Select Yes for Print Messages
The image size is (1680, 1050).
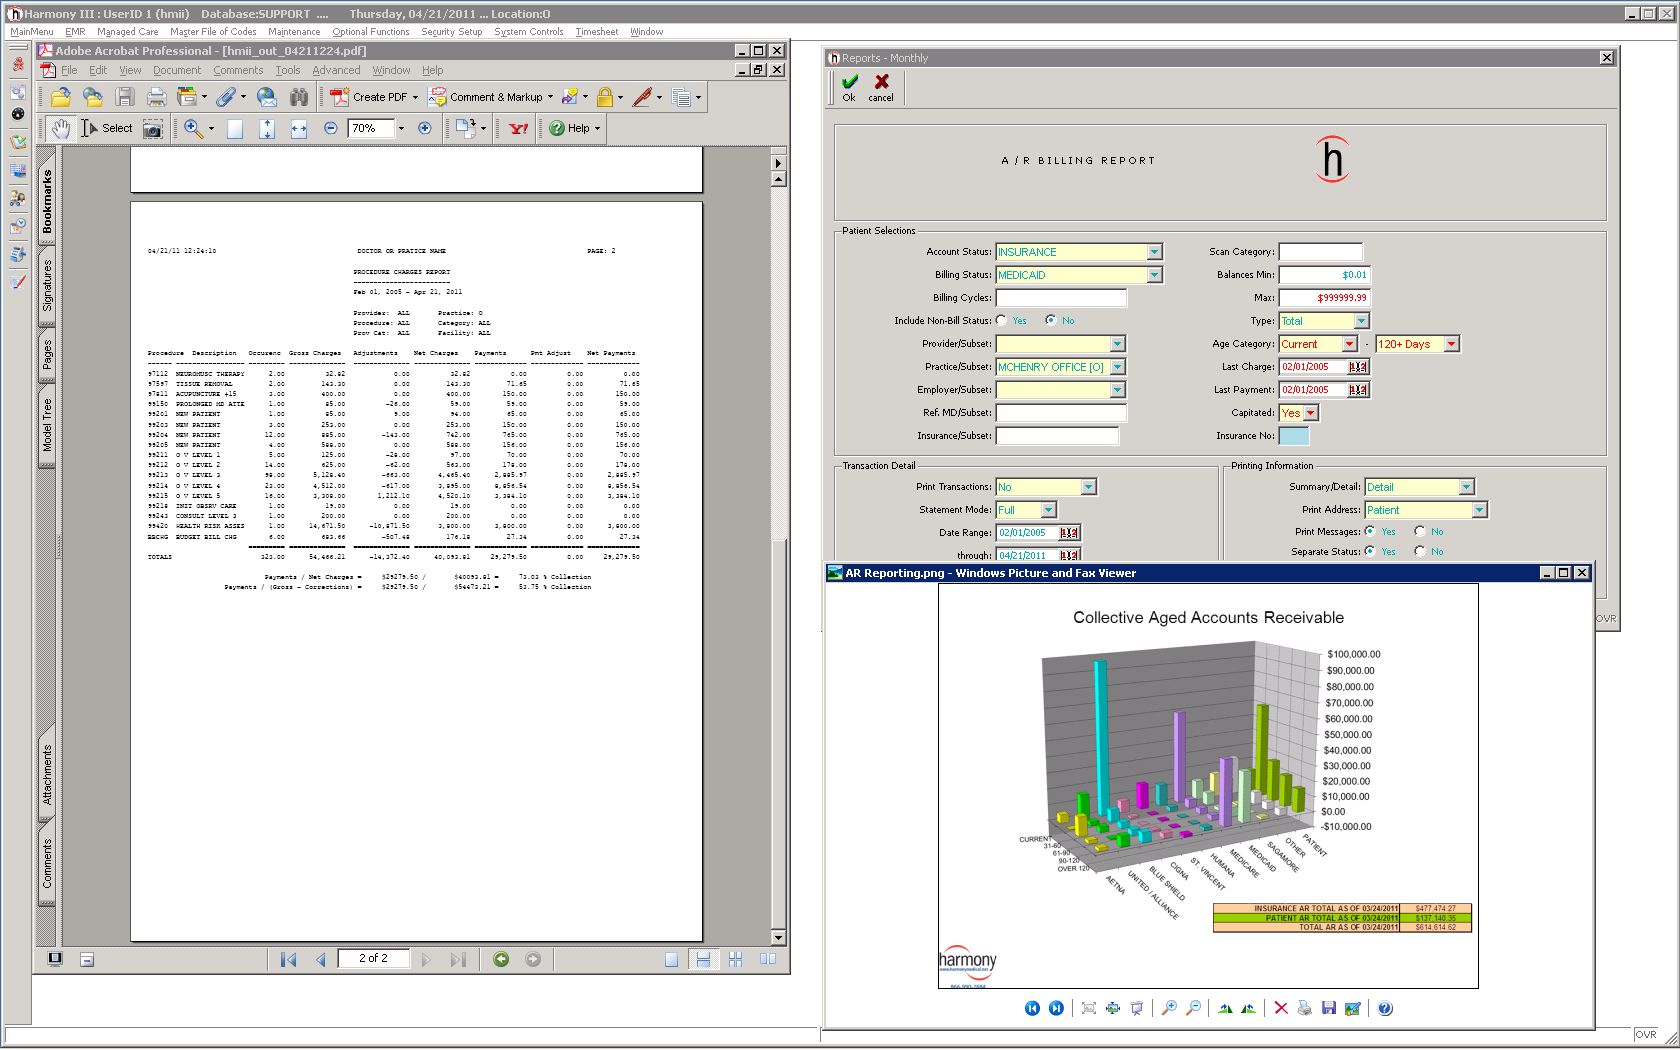tap(1370, 531)
